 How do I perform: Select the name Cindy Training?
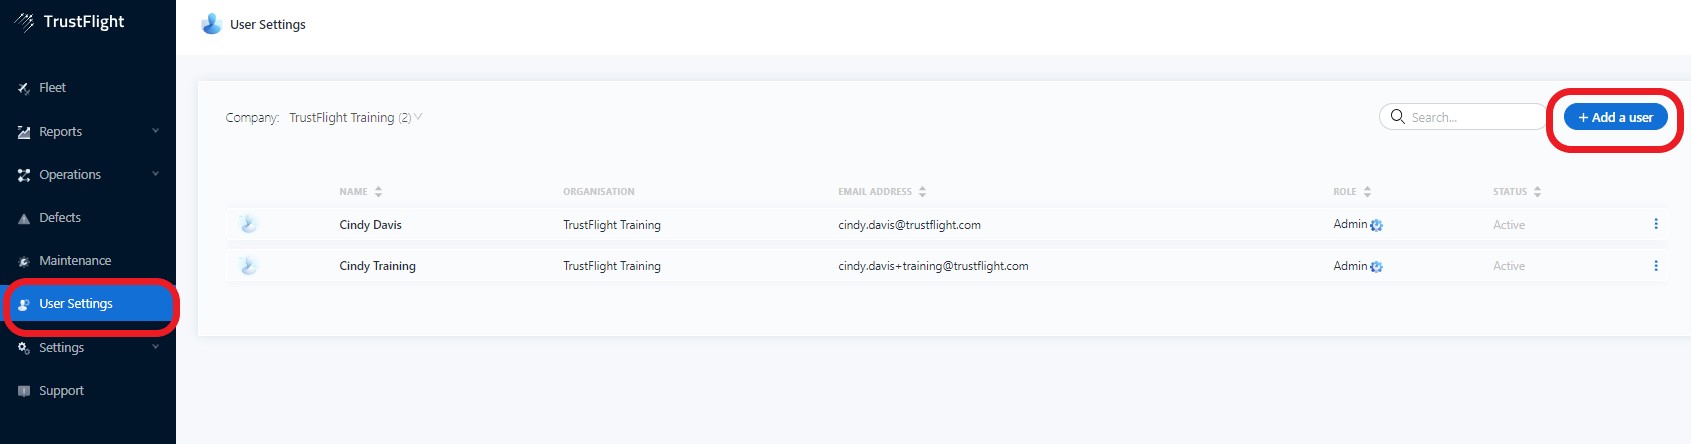377,266
